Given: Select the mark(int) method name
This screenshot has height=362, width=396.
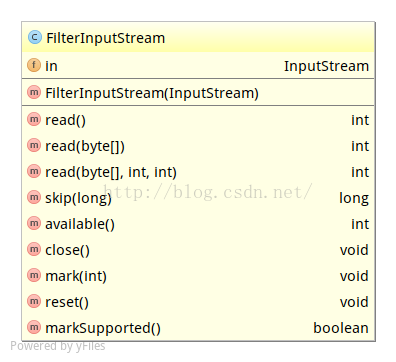Looking at the screenshot, I should (x=76, y=277).
